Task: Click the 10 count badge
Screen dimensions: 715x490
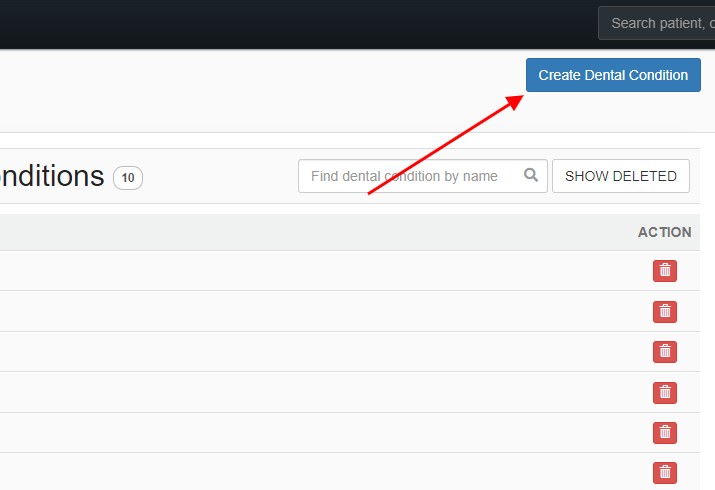Action: [128, 177]
